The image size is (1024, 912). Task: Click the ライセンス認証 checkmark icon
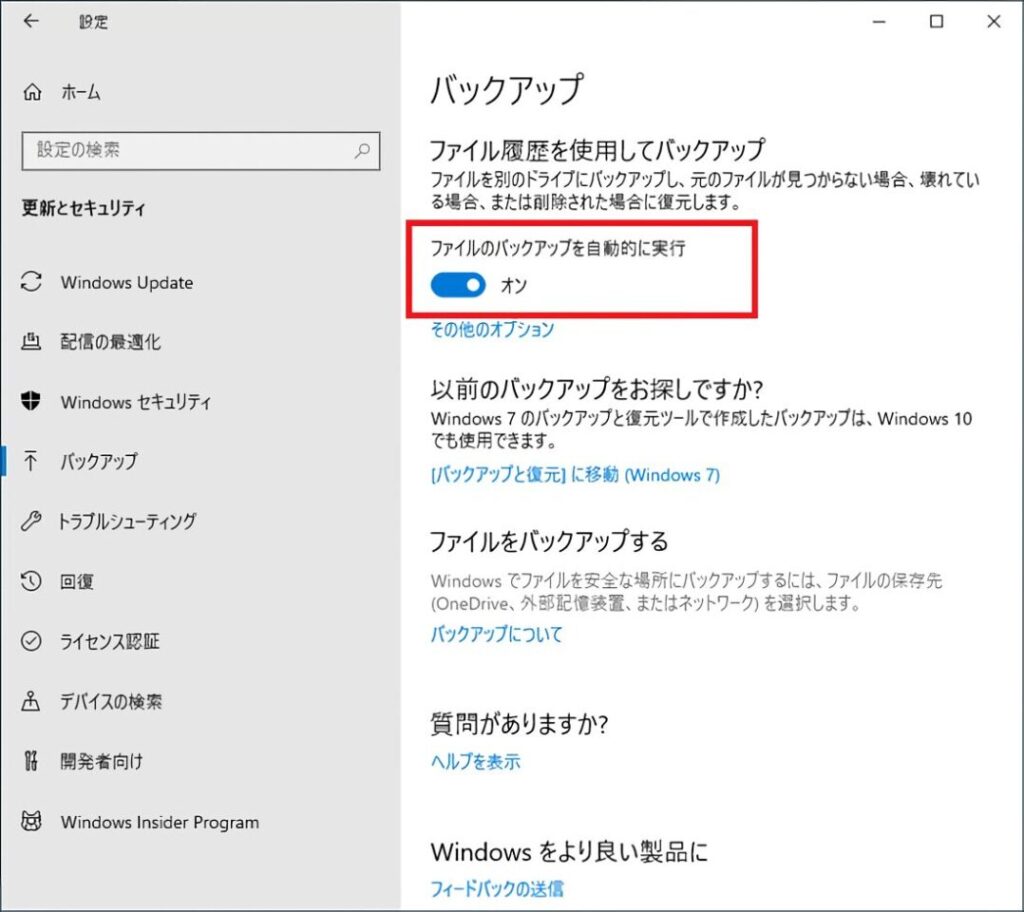[32, 641]
